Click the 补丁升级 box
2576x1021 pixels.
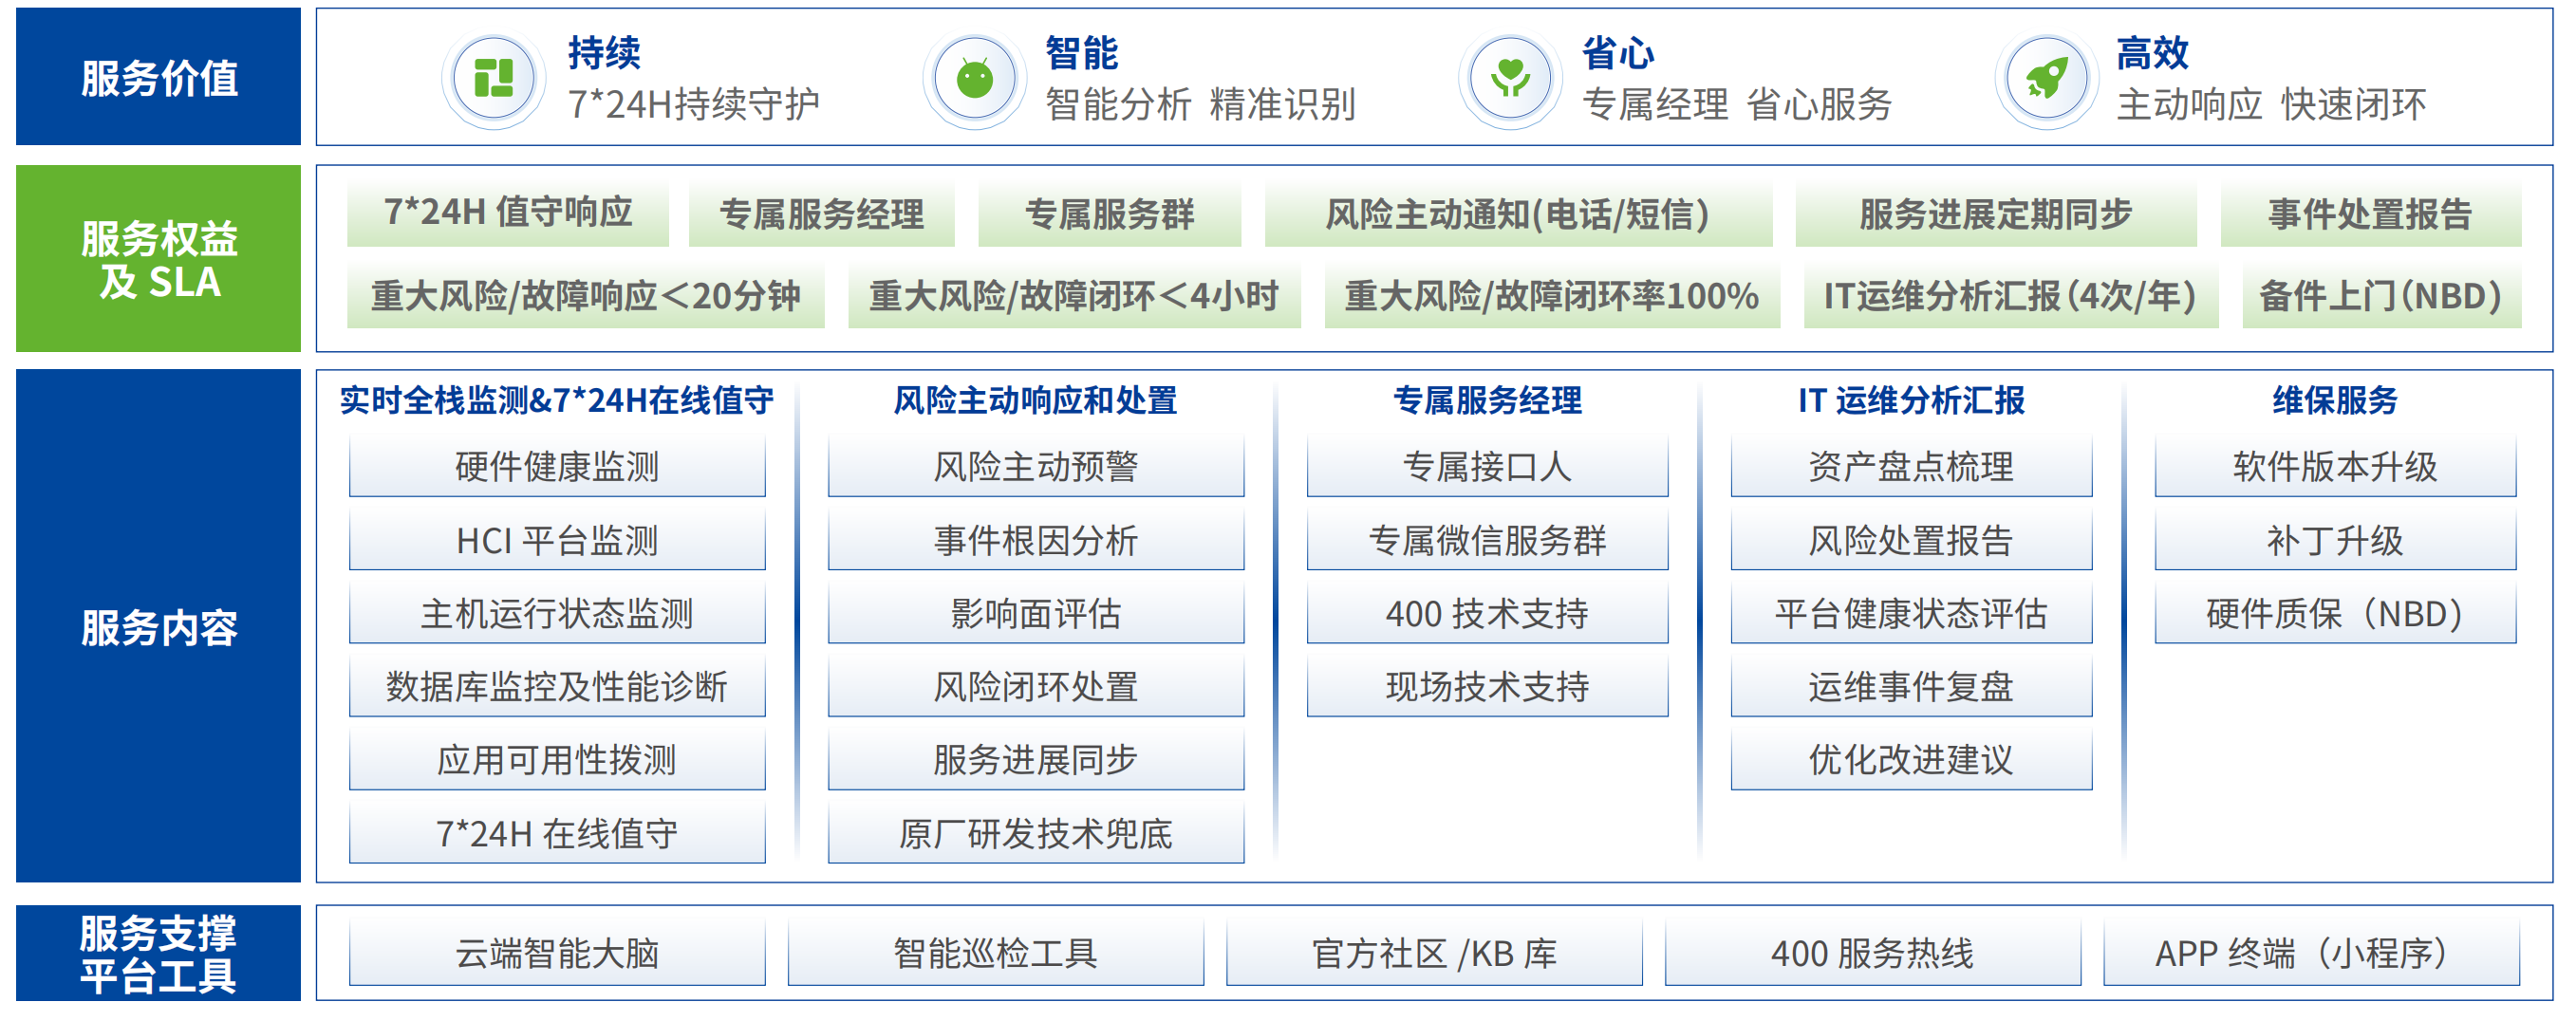[2335, 540]
